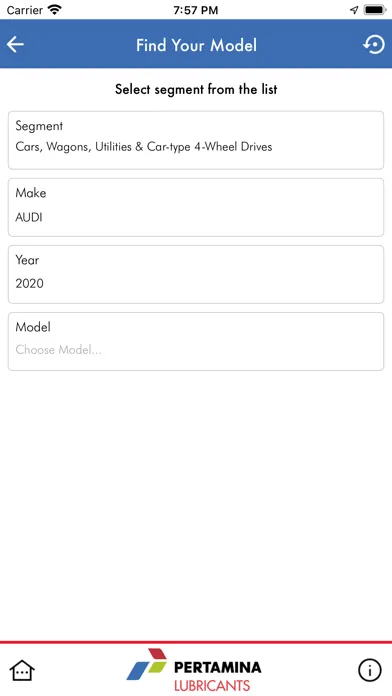The height and width of the screenshot is (696, 392).
Task: Tap the Find Your Model title
Action: 196,45
